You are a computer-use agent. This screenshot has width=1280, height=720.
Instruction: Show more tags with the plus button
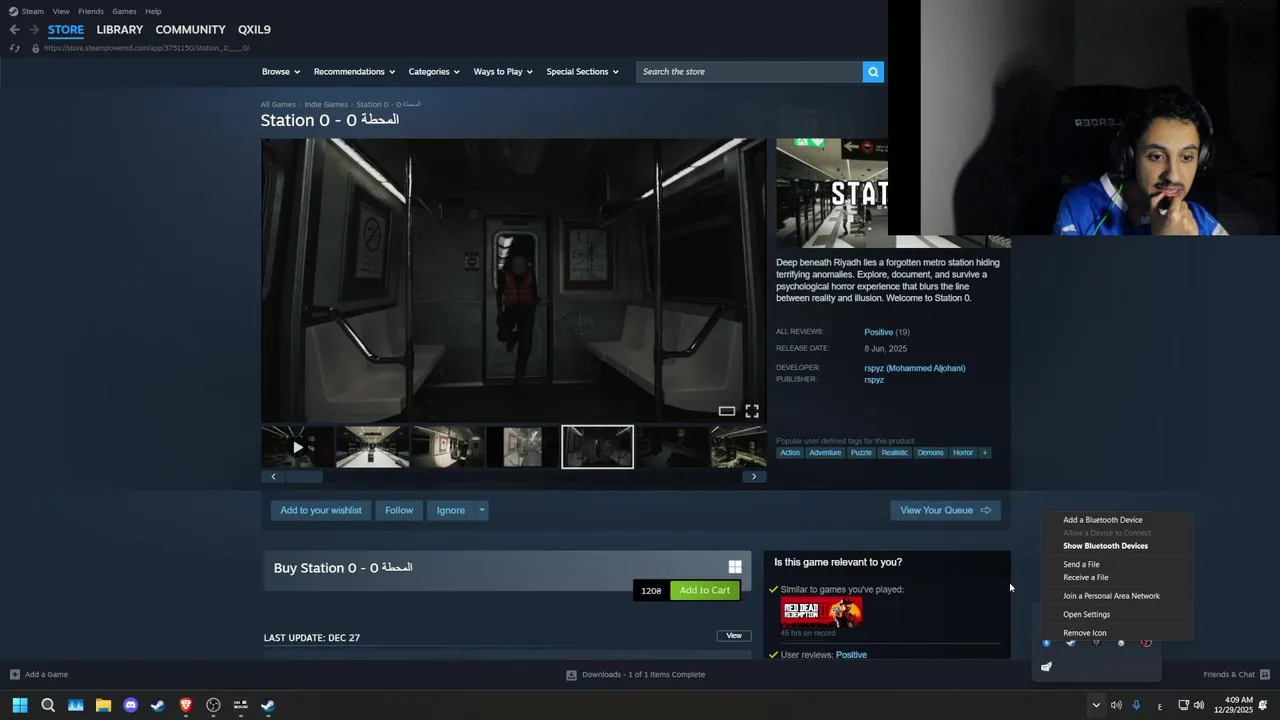tap(984, 453)
